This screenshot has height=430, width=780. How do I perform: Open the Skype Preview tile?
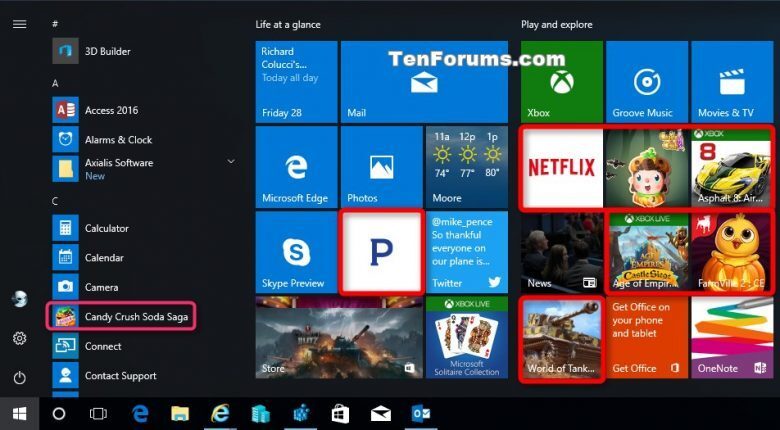296,251
